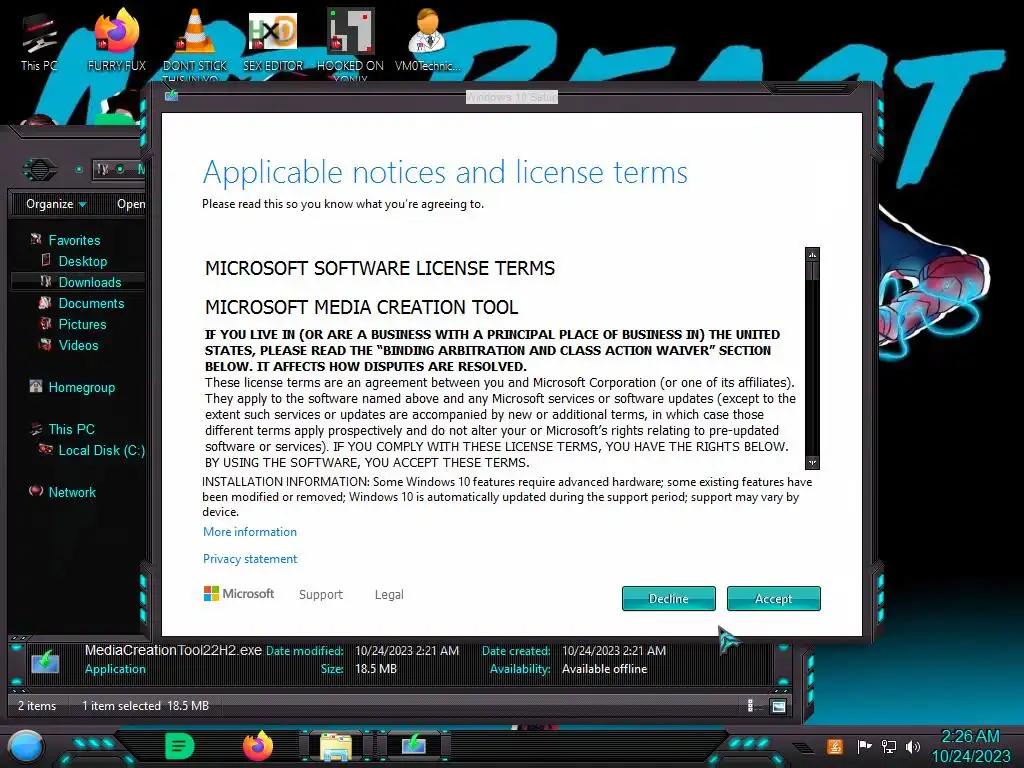
Task: Open File Explorer taskbar button
Action: point(336,747)
